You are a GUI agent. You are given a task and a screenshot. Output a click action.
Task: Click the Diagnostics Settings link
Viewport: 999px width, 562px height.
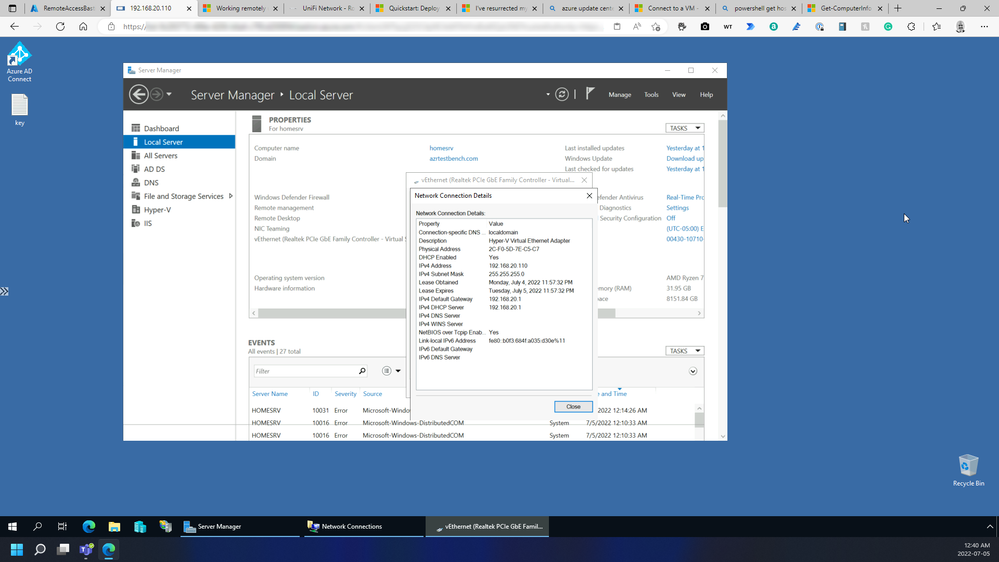677,208
